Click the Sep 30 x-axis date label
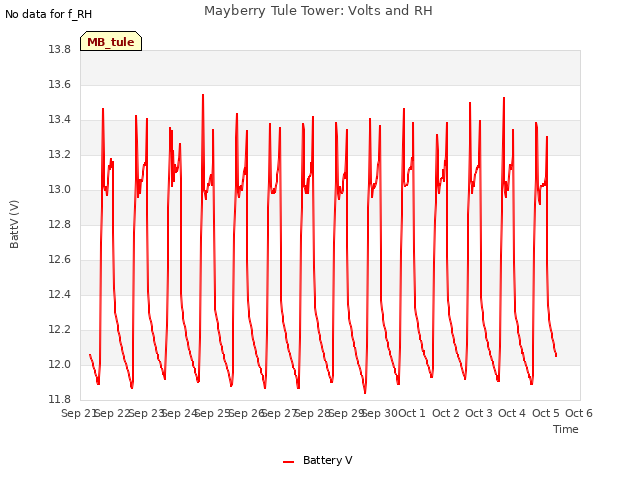Screen dimensions: 640x480 380,413
